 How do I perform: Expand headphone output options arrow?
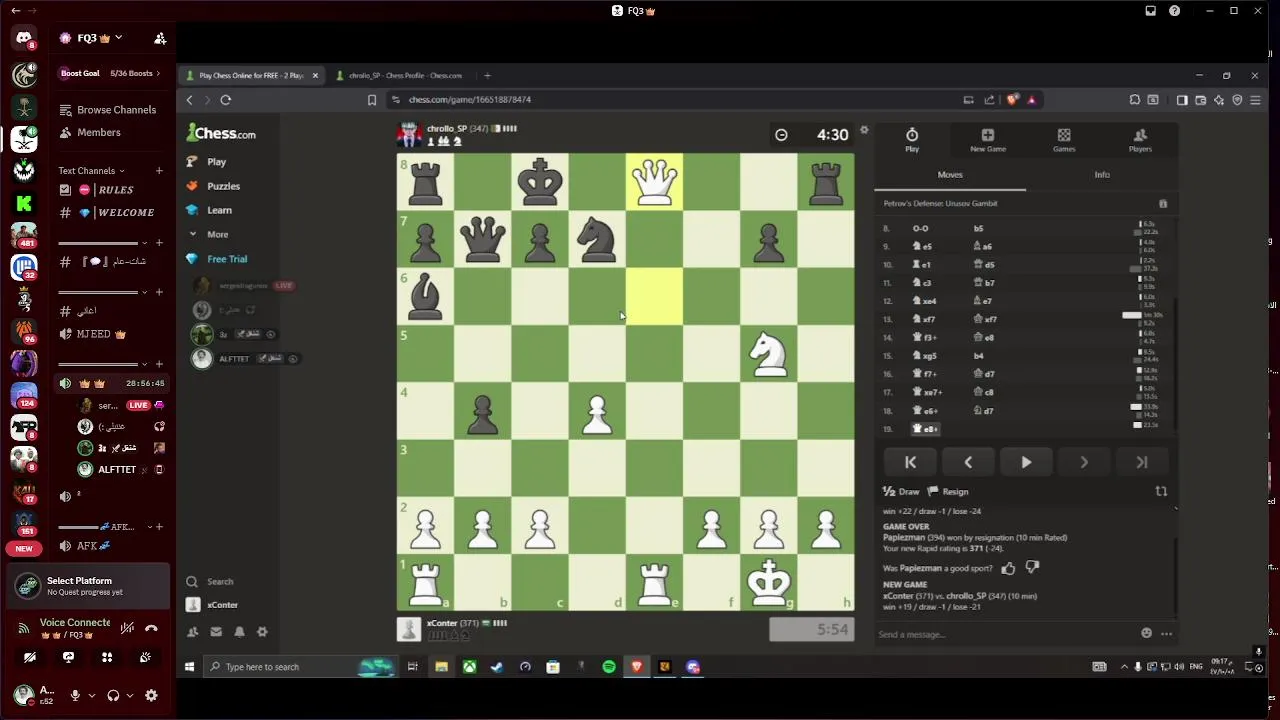(x=129, y=695)
